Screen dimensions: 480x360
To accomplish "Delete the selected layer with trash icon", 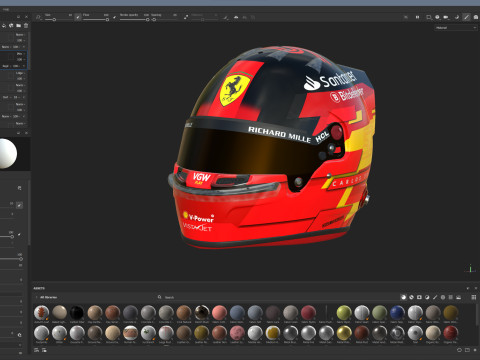I will coord(26,26).
